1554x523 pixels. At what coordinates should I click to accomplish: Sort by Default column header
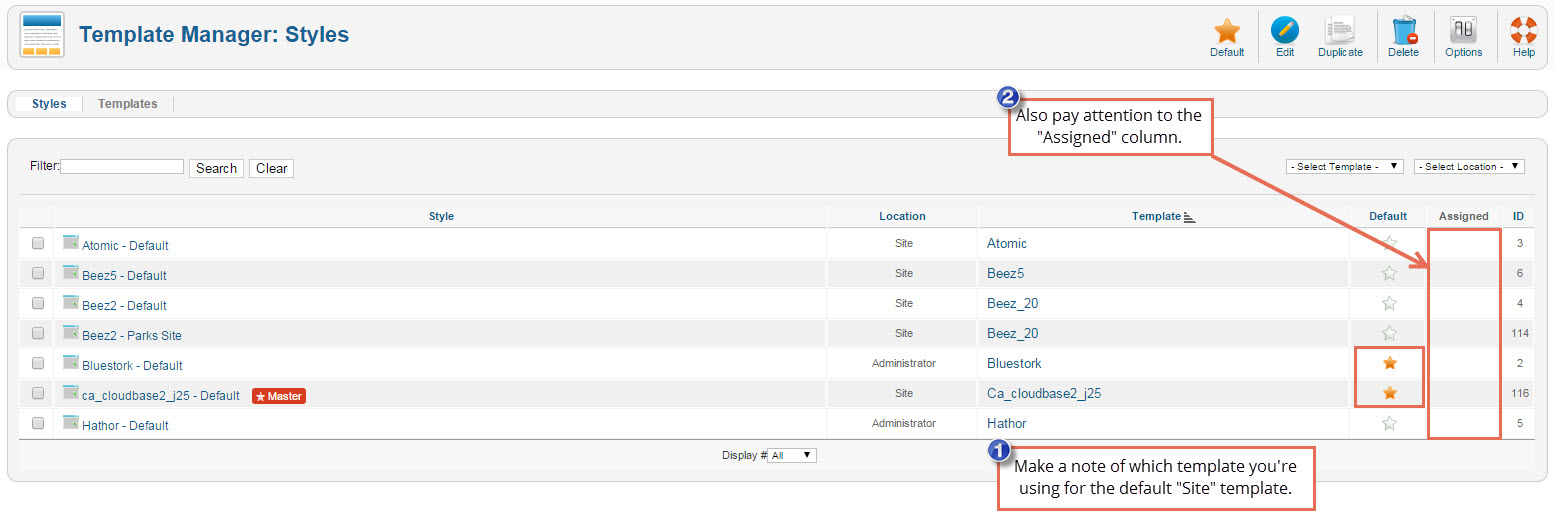click(x=1388, y=216)
